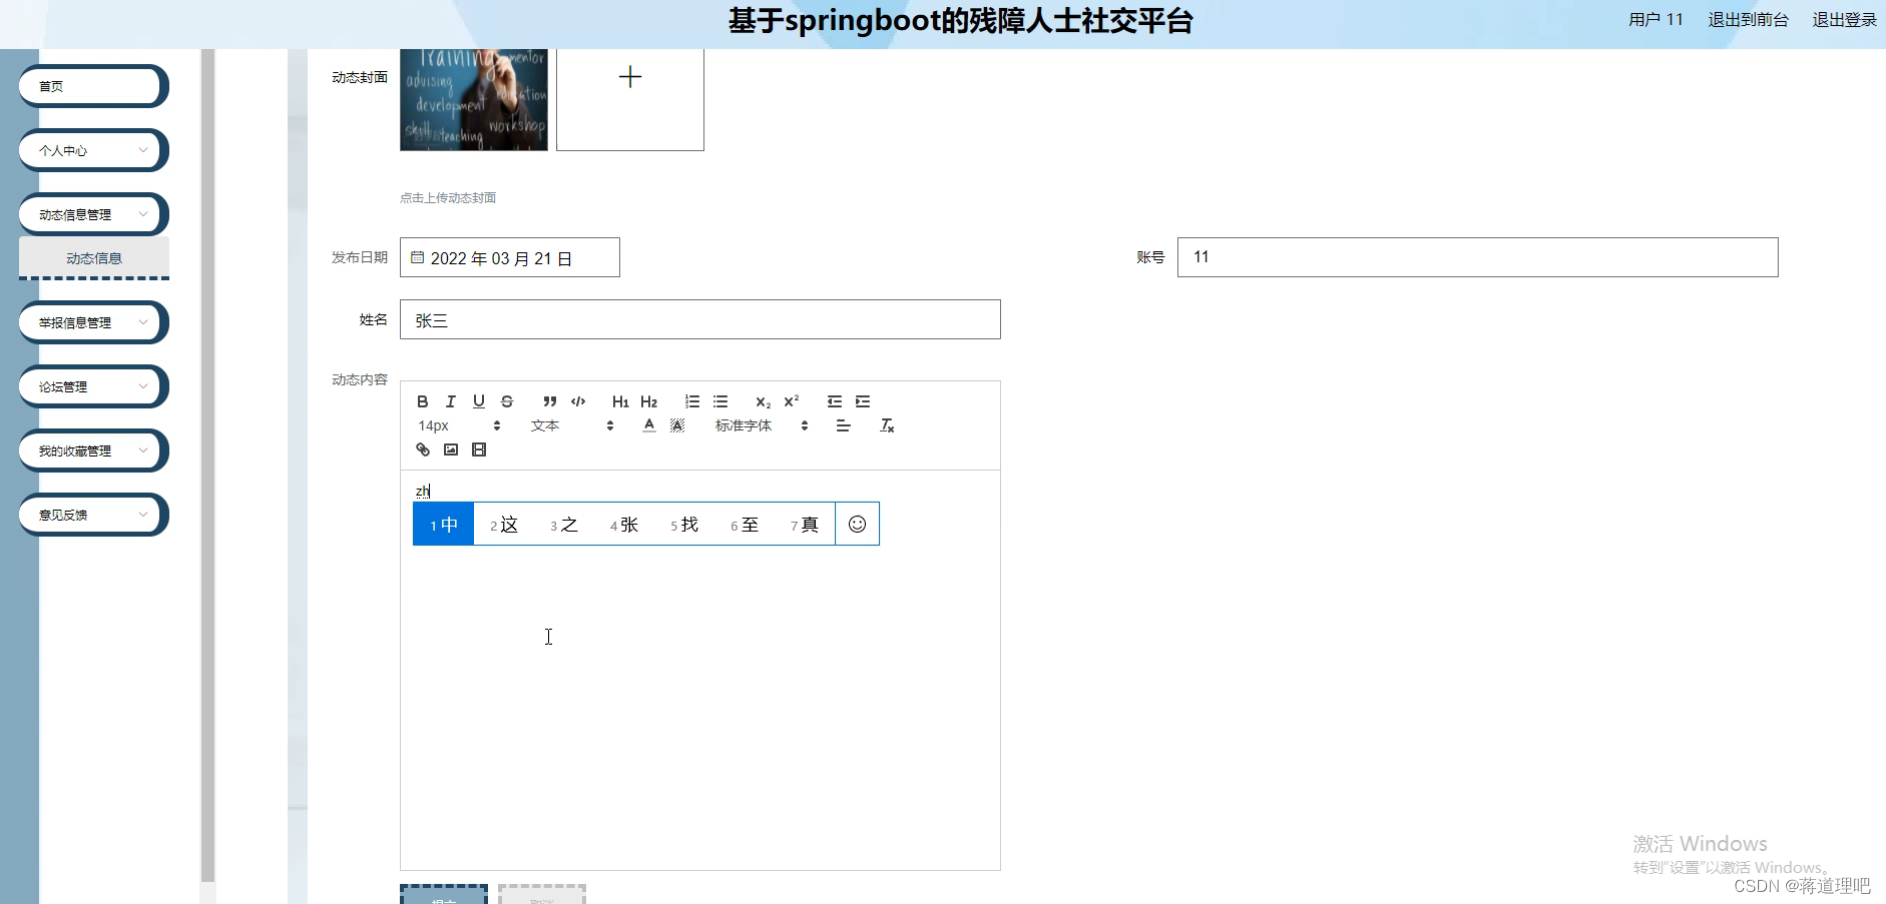
Task: Apply superscript formatting
Action: coord(790,401)
